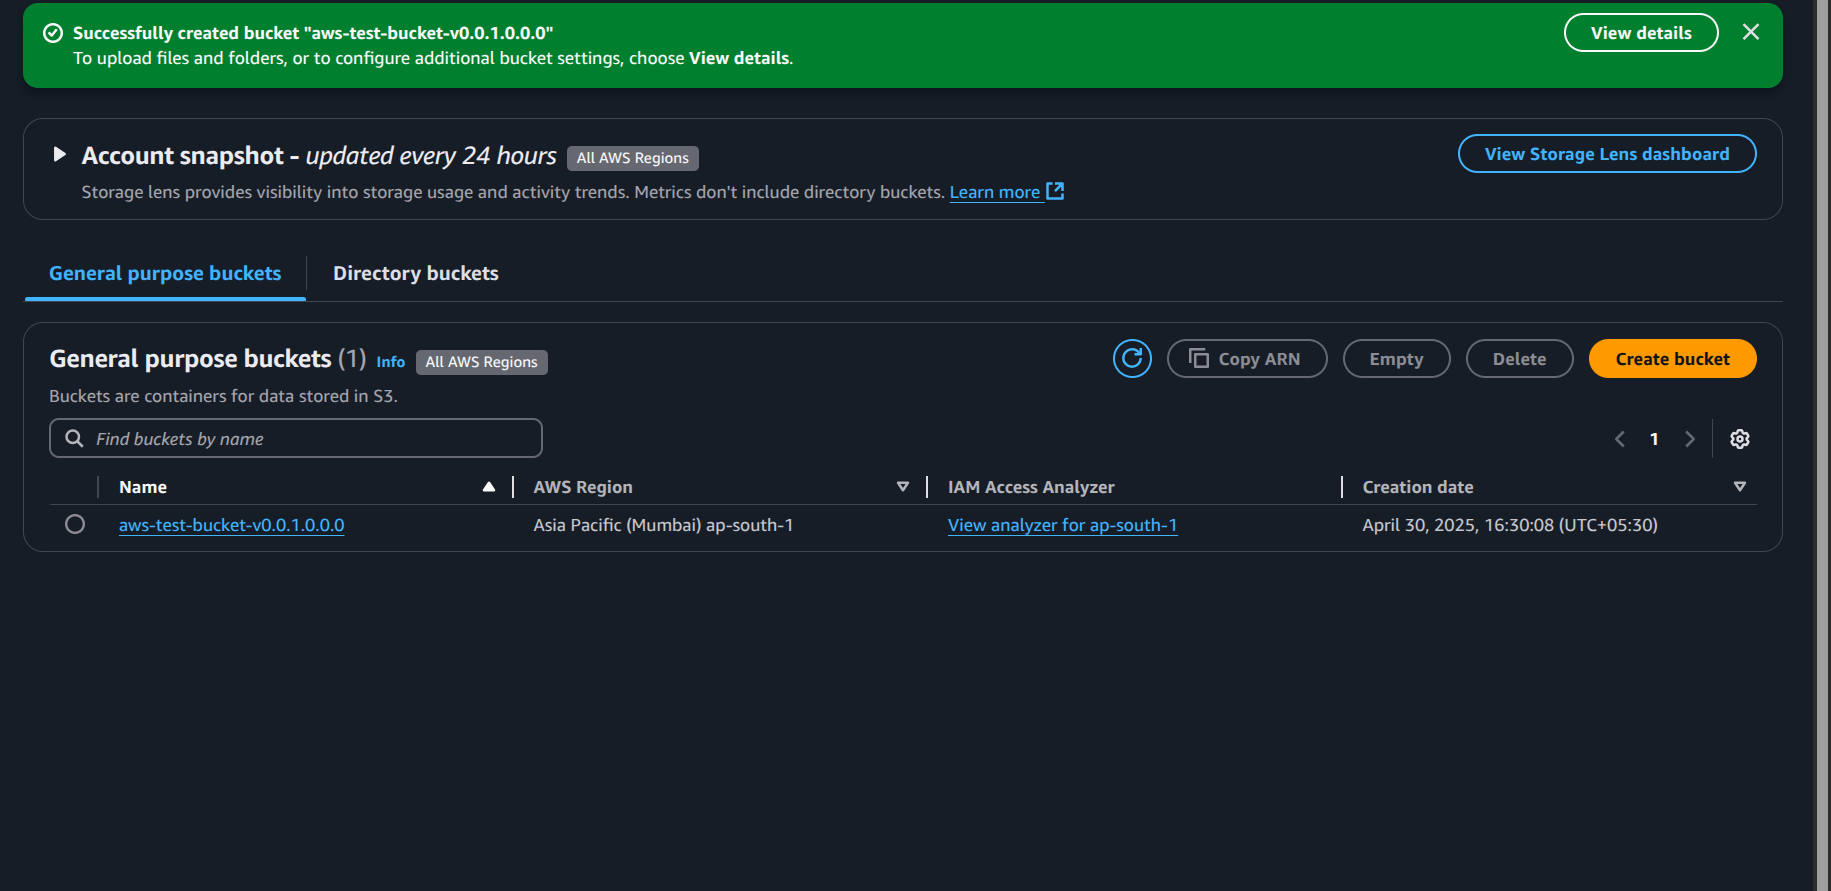The width and height of the screenshot is (1831, 891).
Task: Click the Copy ARN button
Action: click(1247, 359)
